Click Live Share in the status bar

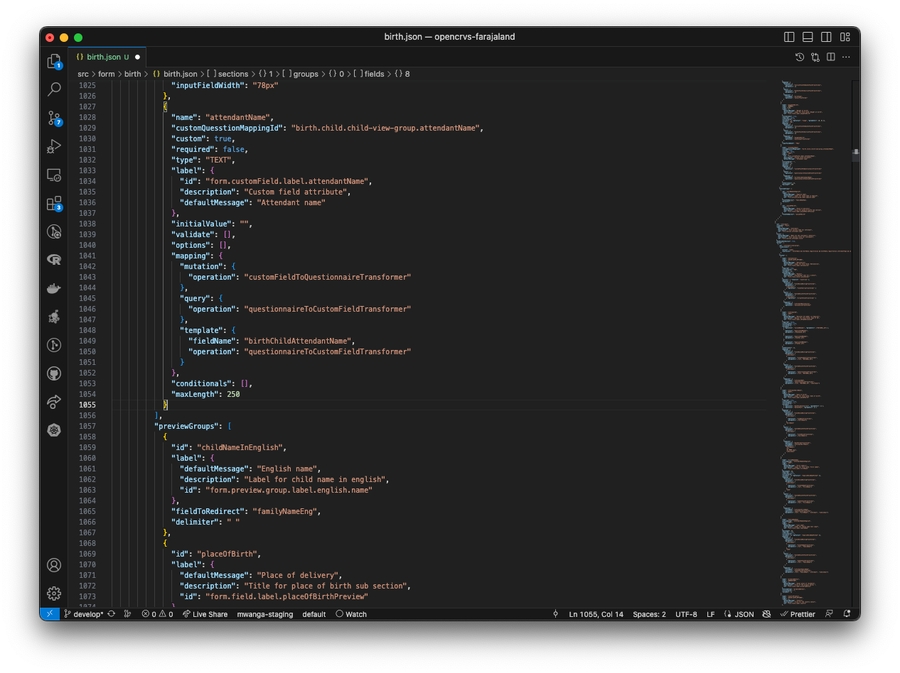pos(205,614)
